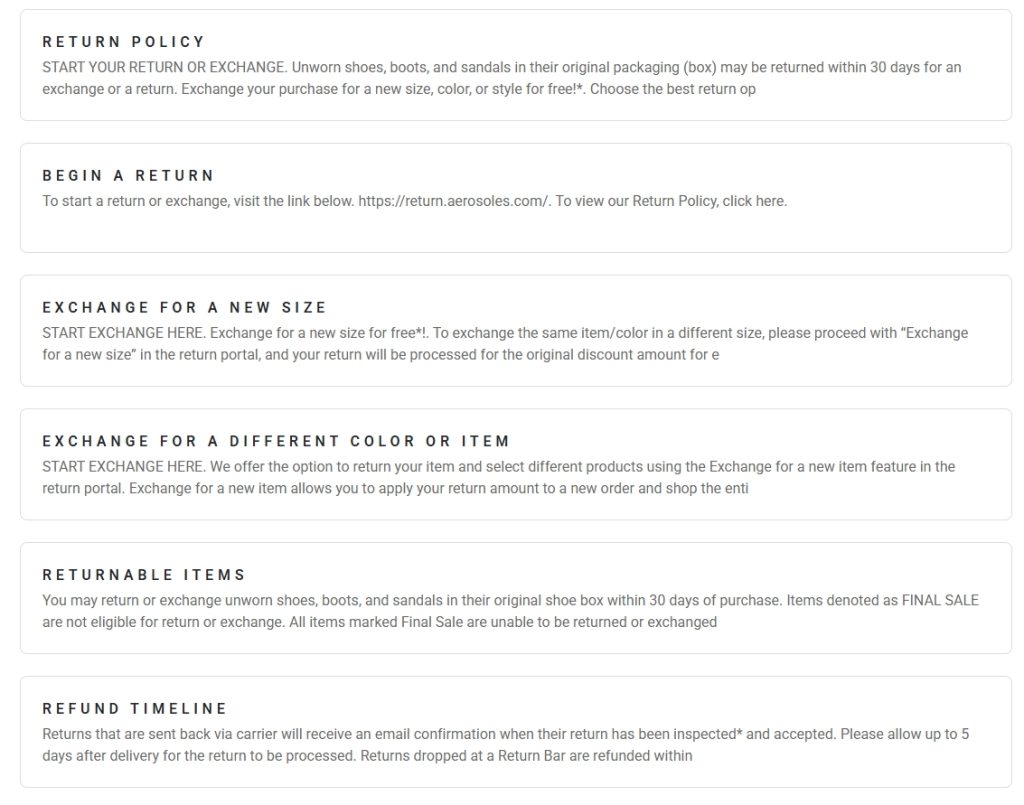
Task: Open Exchange for a Different Color or Item heading
Action: point(276,441)
